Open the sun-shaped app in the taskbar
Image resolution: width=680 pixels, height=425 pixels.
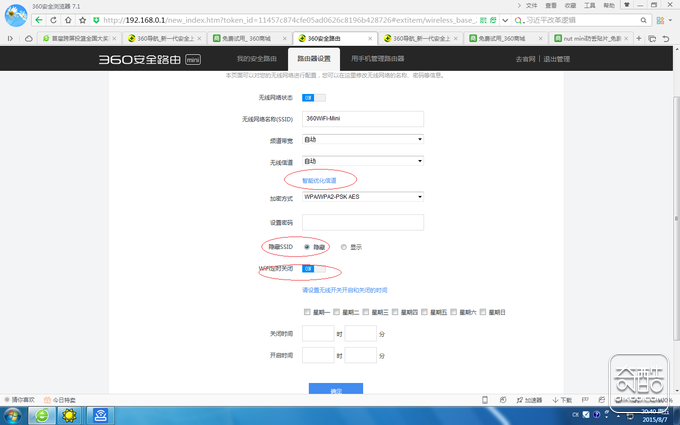(69, 415)
